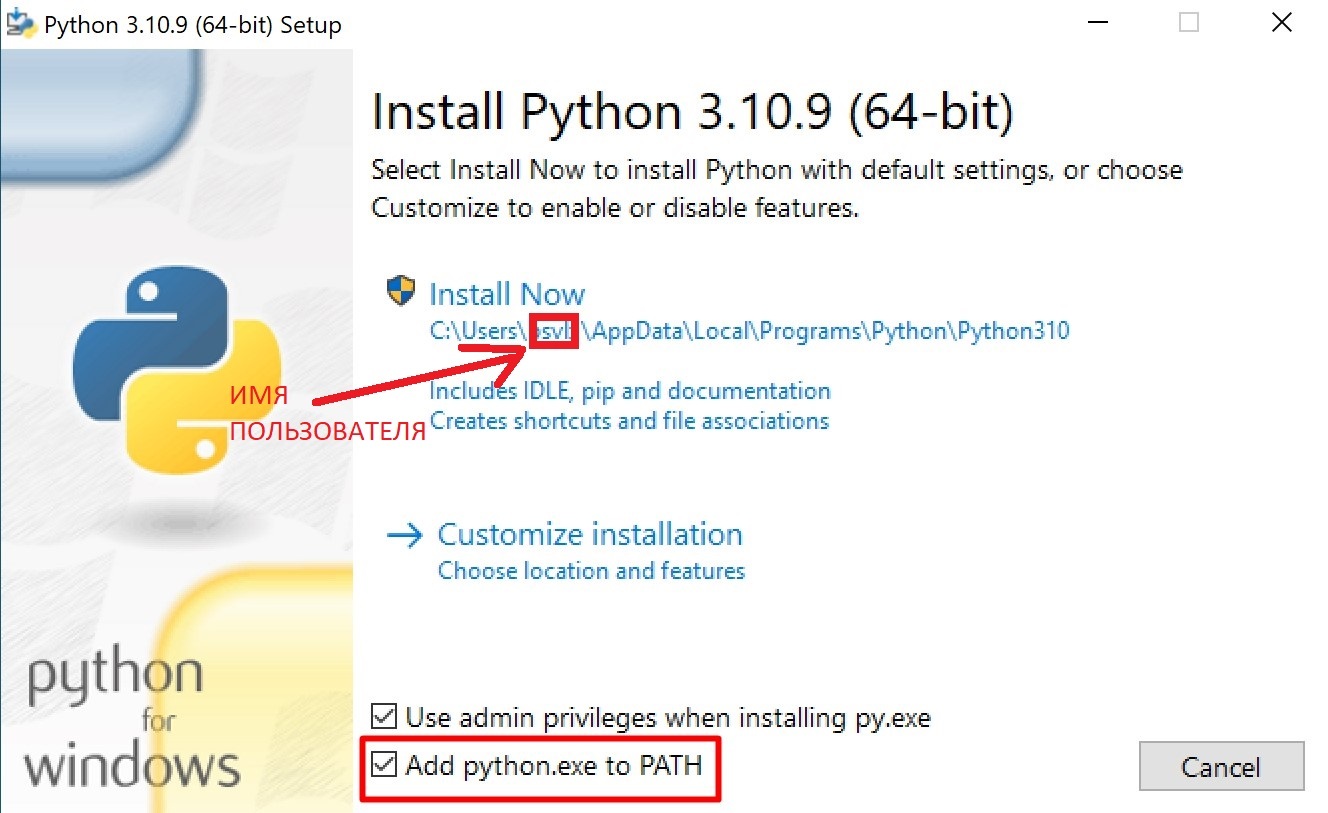Screen dimensions: 1328x813
Task: Click the Install Python 3.10.9 (64-bit) heading
Action: coord(693,113)
